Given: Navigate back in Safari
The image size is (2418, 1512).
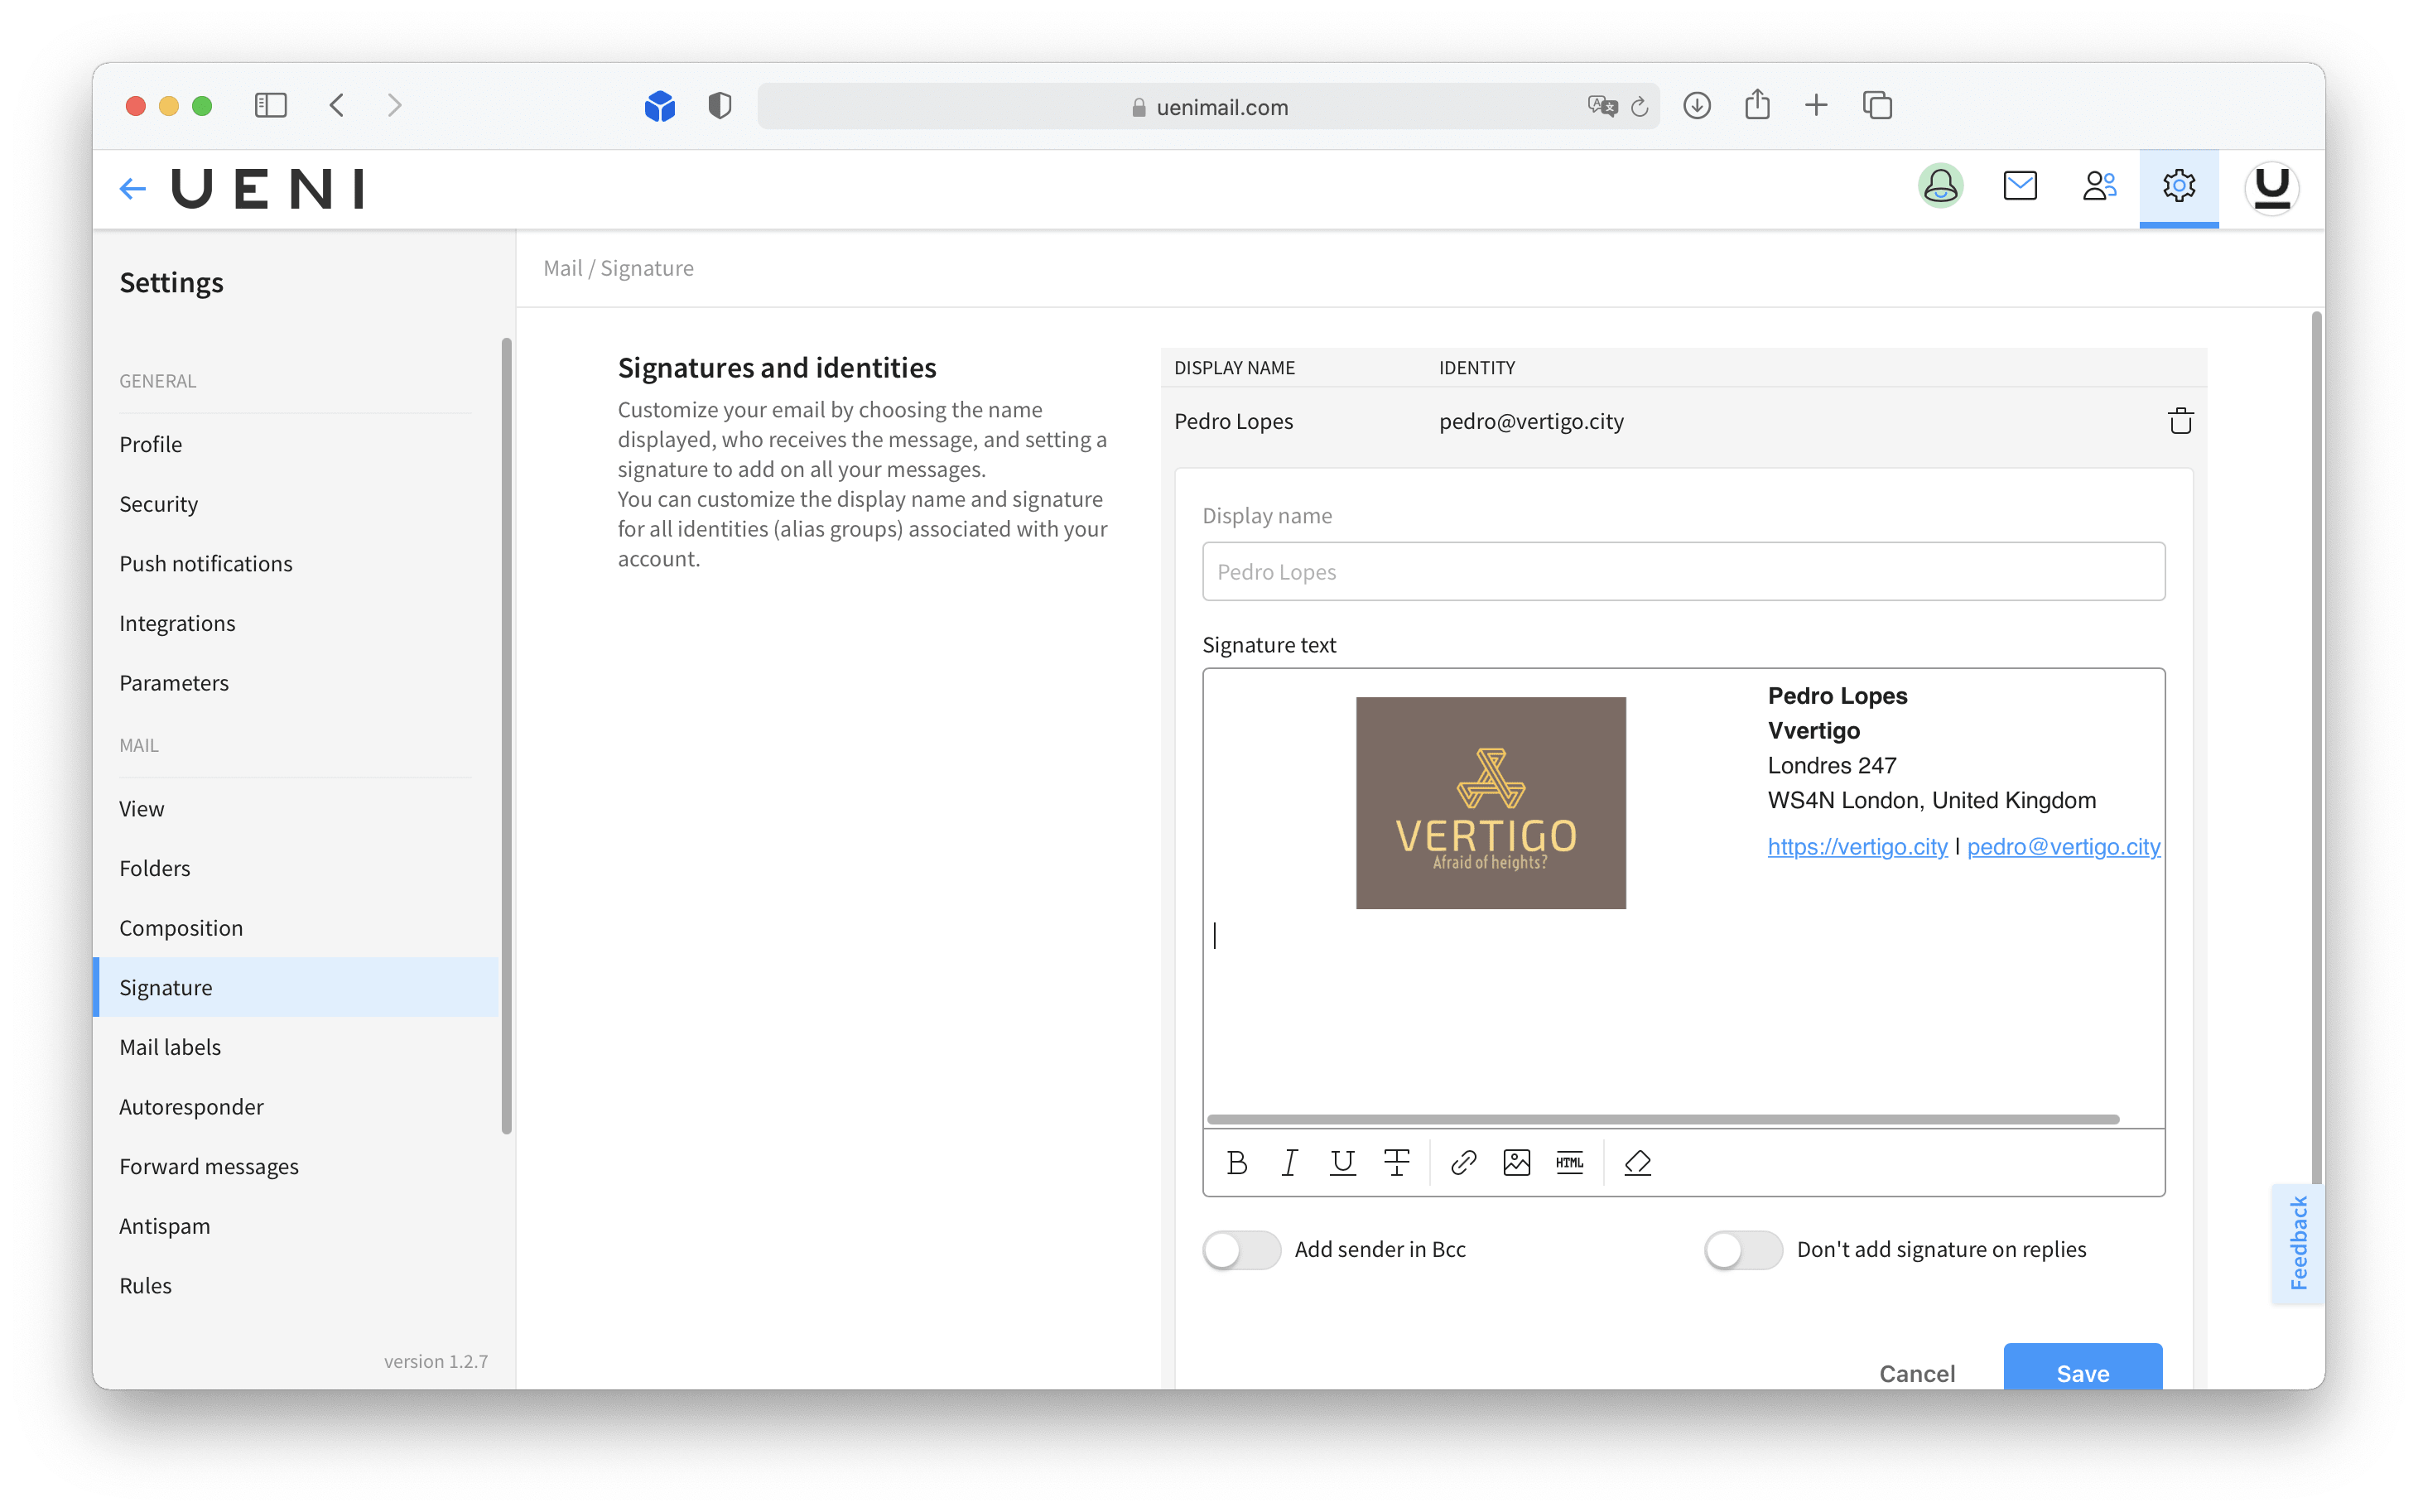Looking at the screenshot, I should (337, 105).
